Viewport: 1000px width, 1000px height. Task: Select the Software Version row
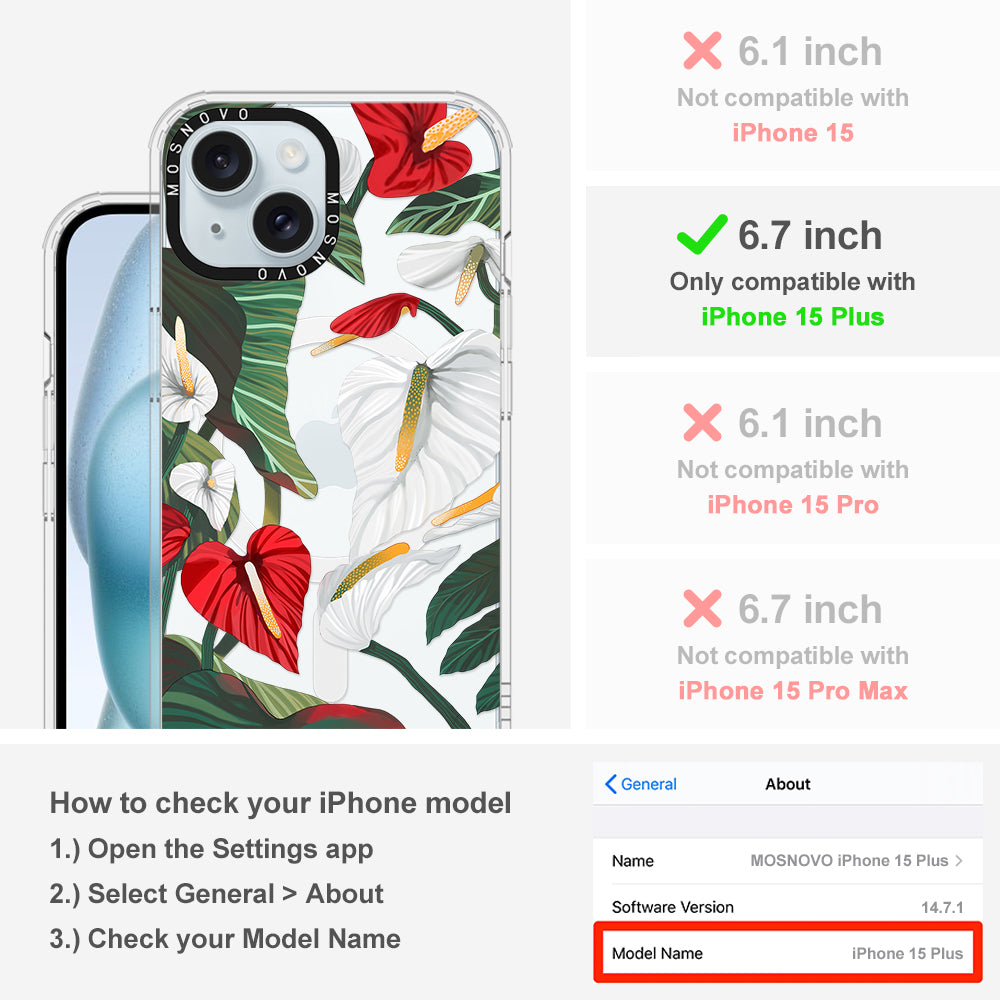click(x=788, y=907)
